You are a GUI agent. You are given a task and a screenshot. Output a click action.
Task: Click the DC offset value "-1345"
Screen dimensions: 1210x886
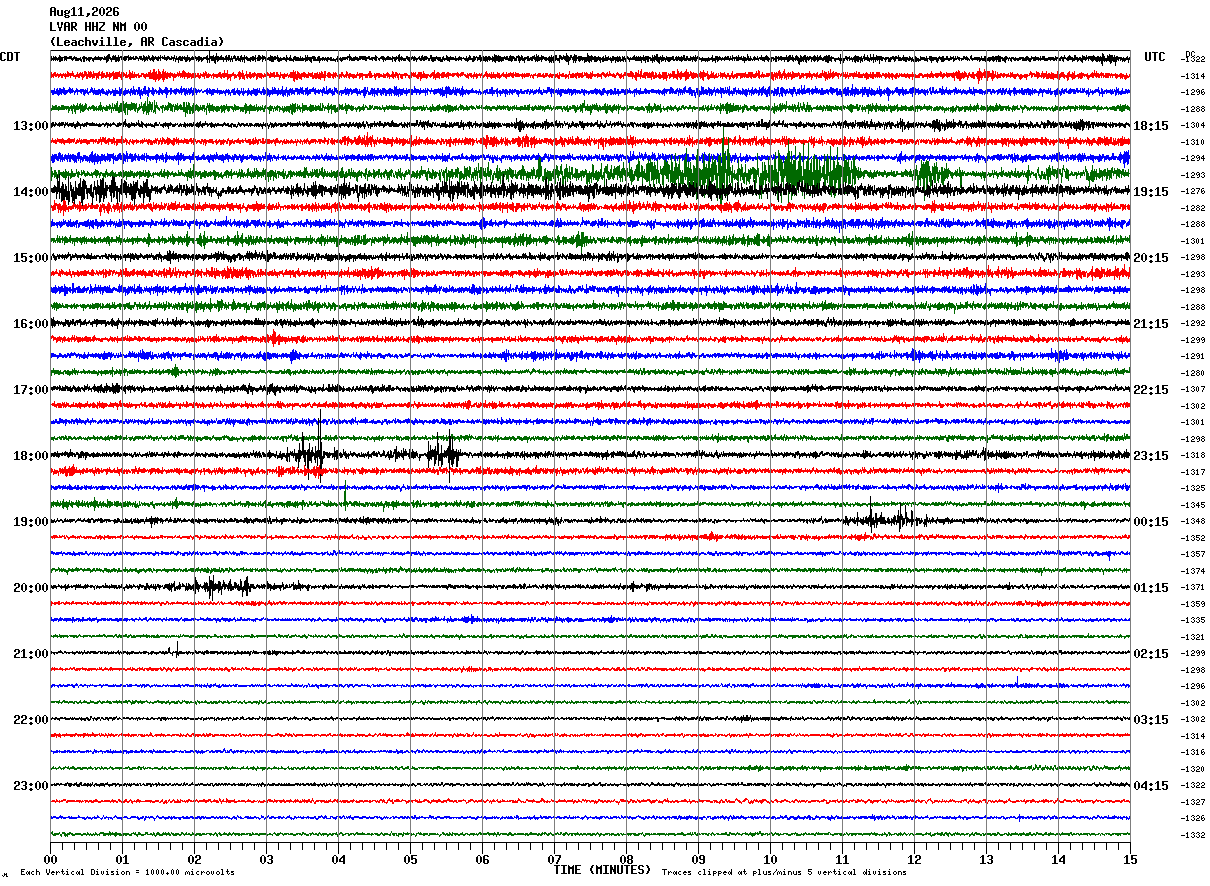coord(1193,505)
